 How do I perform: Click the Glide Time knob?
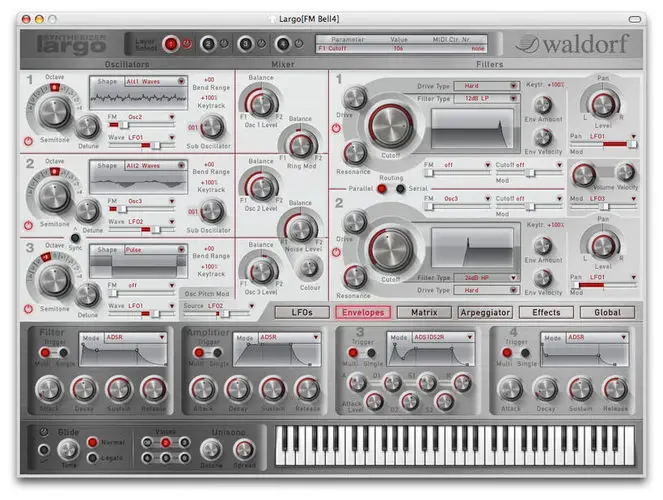(x=69, y=450)
